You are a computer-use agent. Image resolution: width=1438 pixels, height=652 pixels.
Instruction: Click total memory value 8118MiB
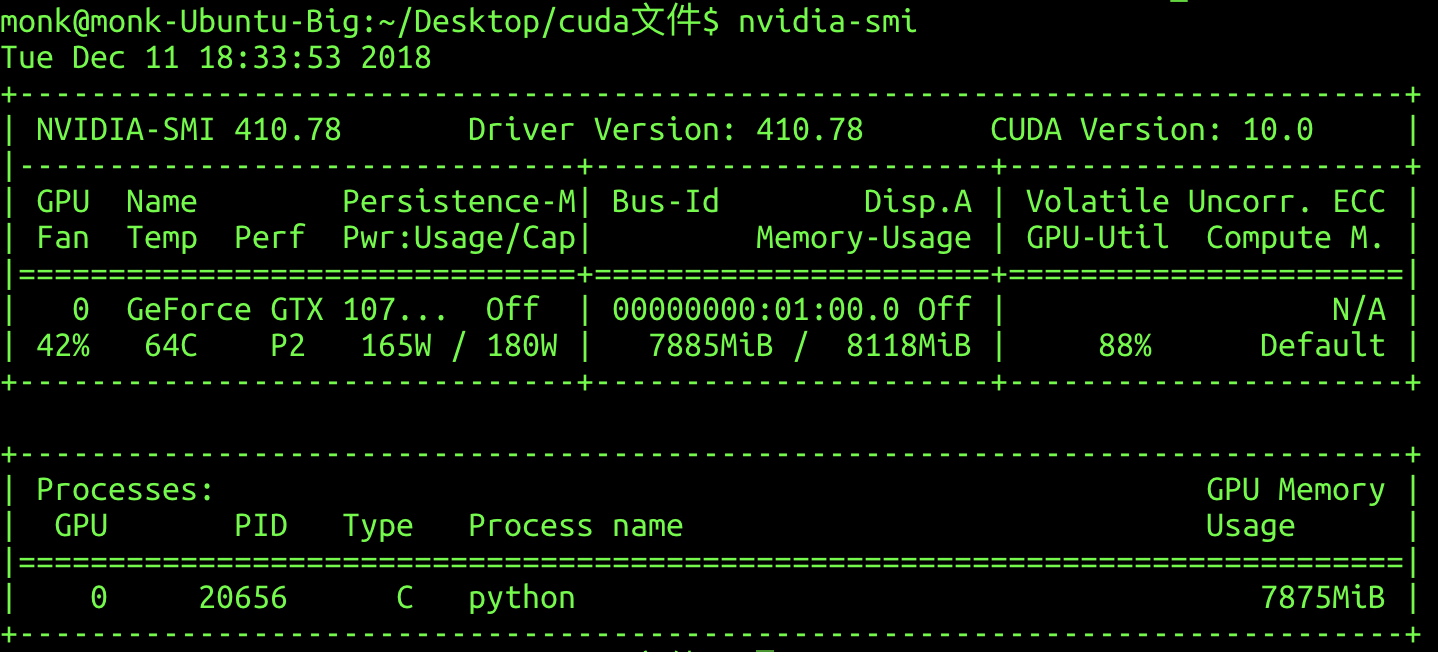click(908, 346)
